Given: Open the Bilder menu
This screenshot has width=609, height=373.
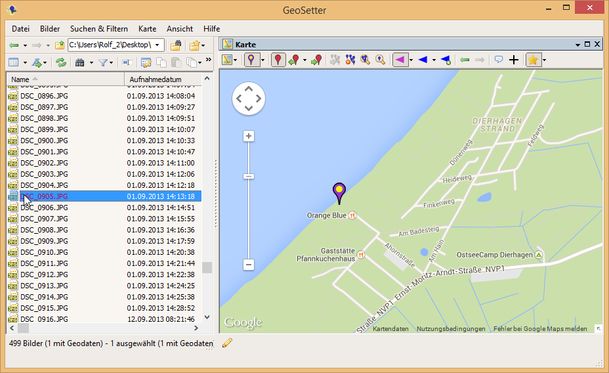Looking at the screenshot, I should pyautogui.click(x=50, y=29).
